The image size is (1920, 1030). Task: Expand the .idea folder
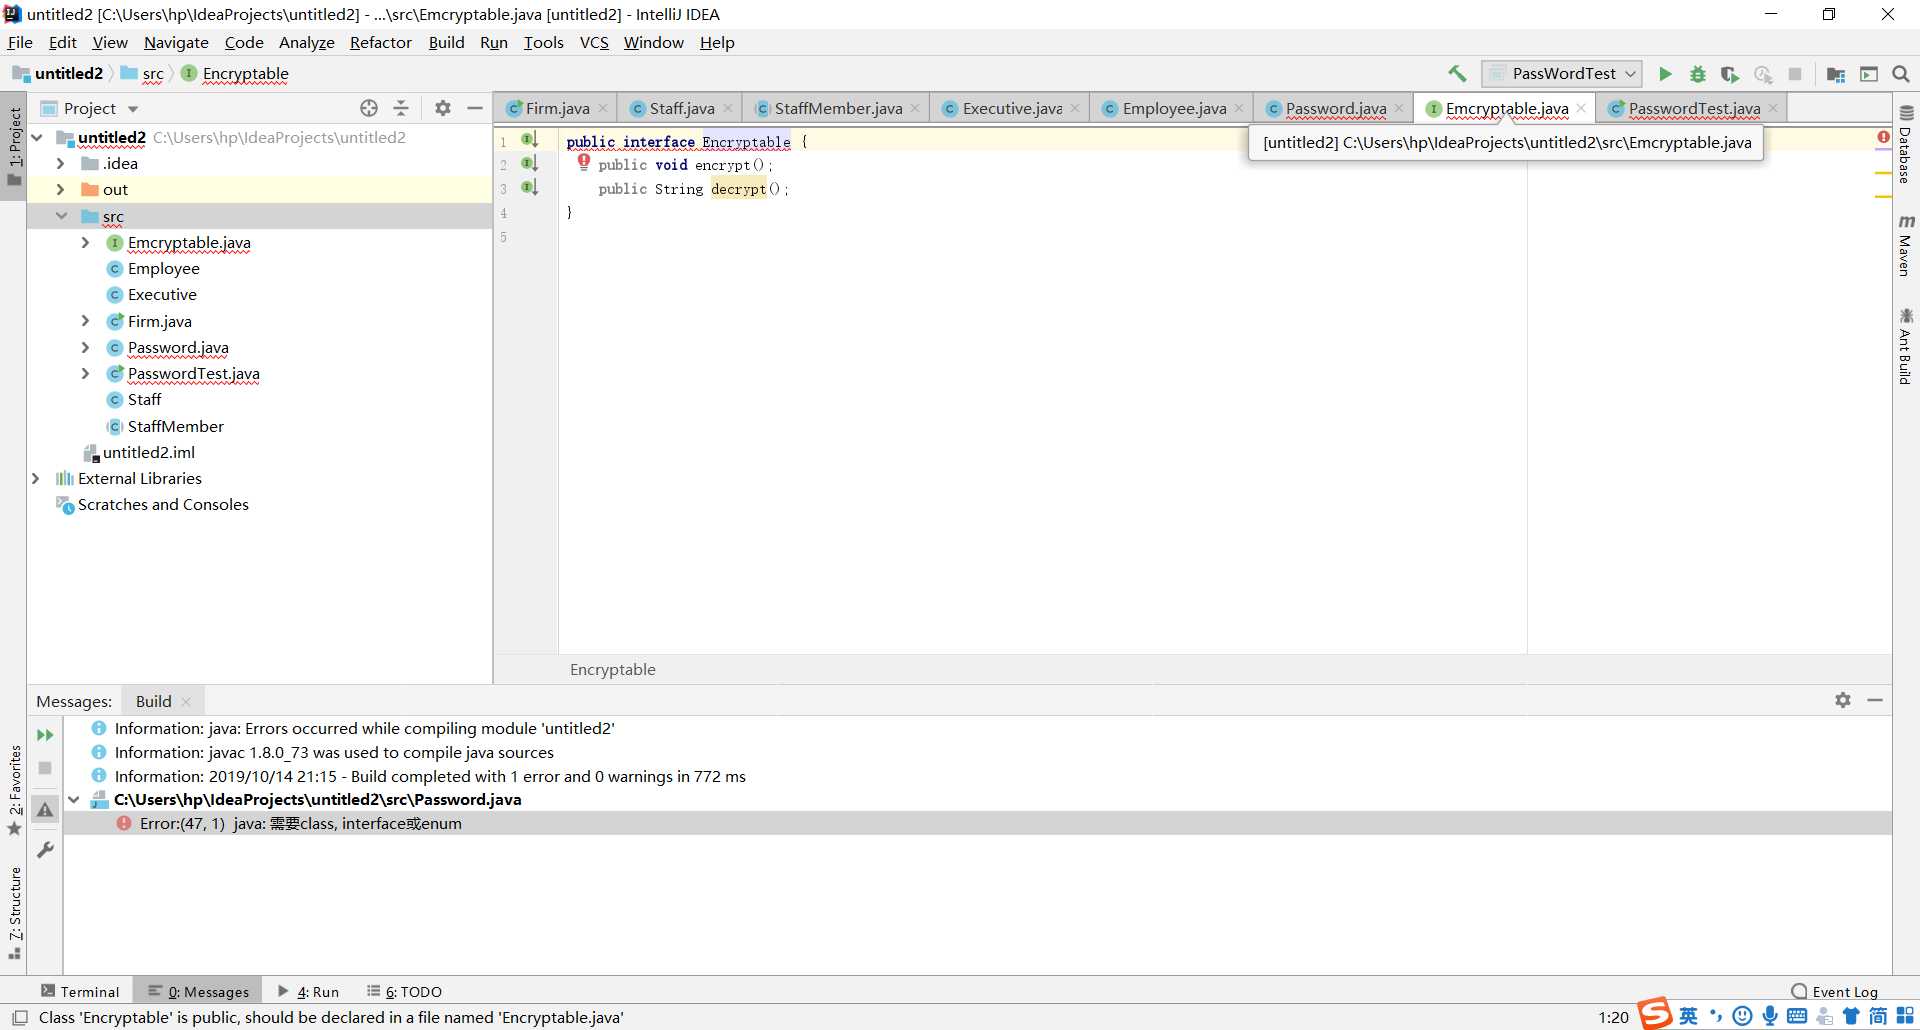tap(60, 163)
